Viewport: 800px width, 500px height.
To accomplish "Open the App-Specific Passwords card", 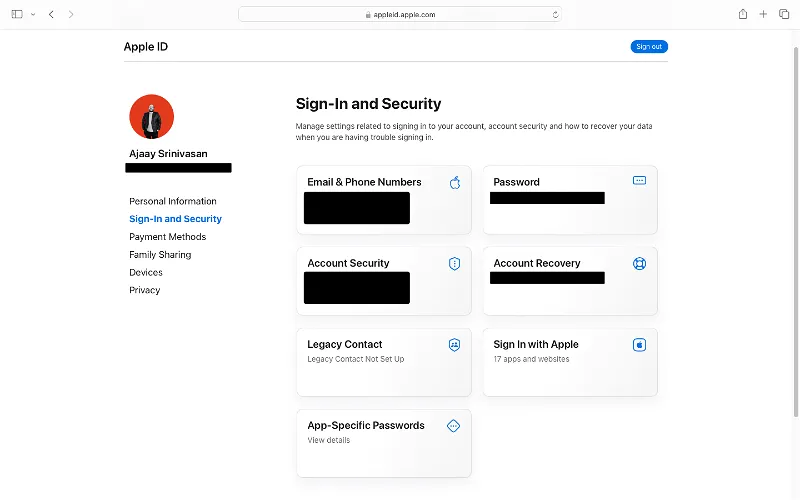I will coord(384,443).
